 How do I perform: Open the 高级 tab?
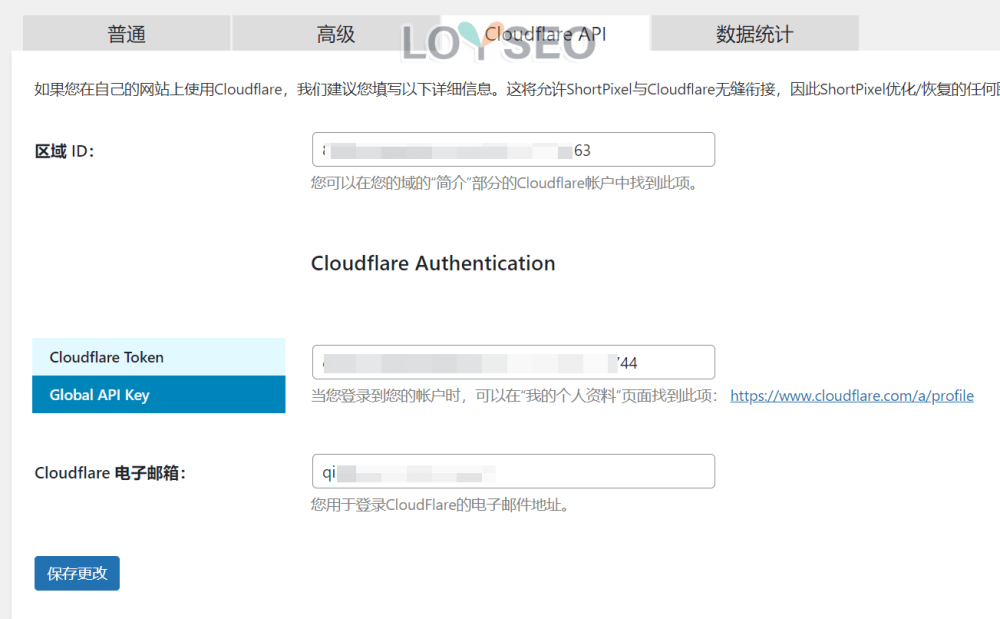coord(335,34)
